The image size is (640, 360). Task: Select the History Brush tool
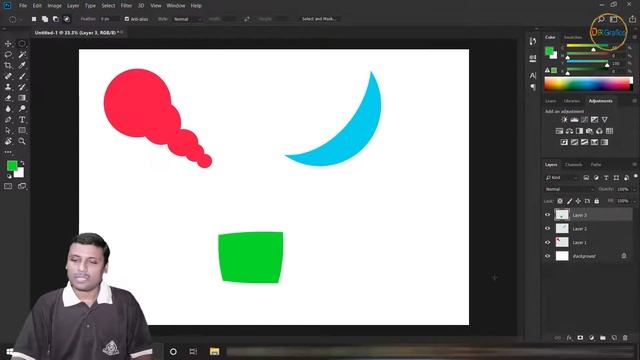click(x=22, y=87)
